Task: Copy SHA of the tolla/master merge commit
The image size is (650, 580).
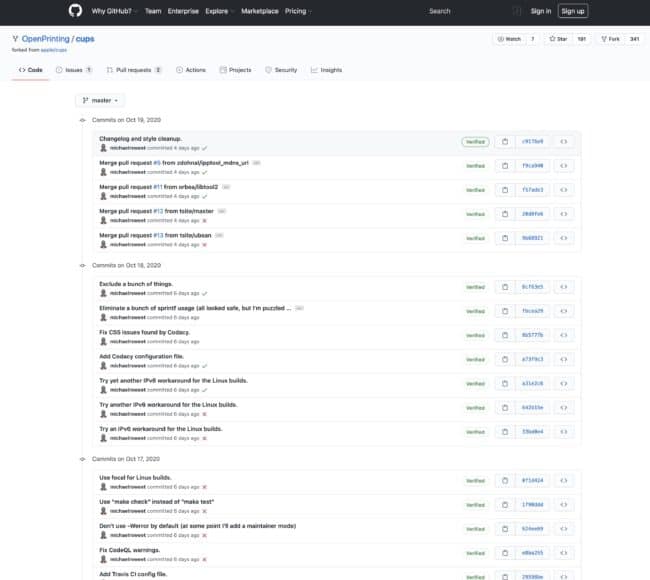Action: click(505, 214)
